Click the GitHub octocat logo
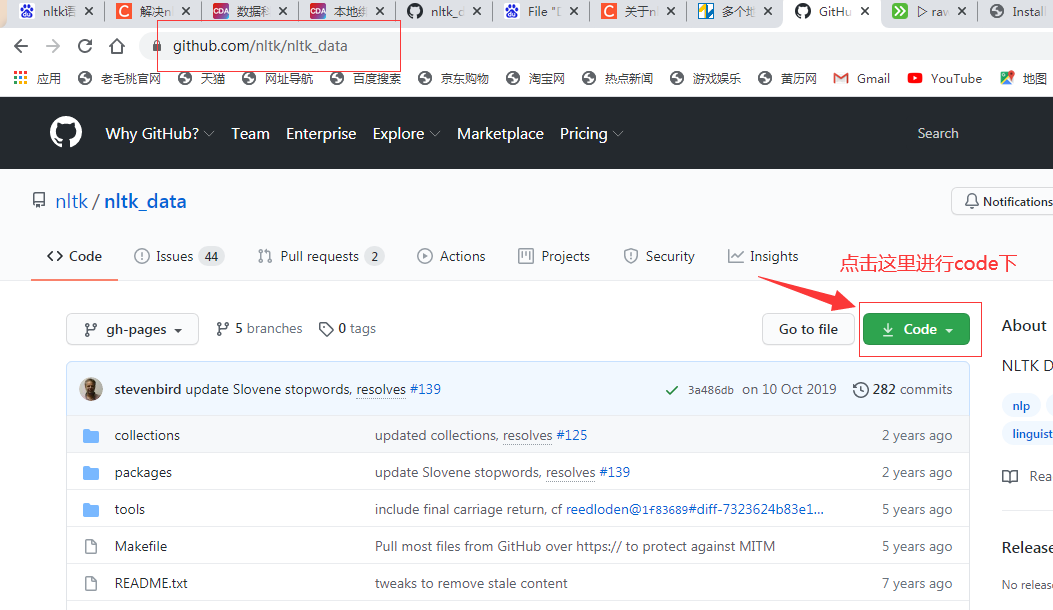 66,132
